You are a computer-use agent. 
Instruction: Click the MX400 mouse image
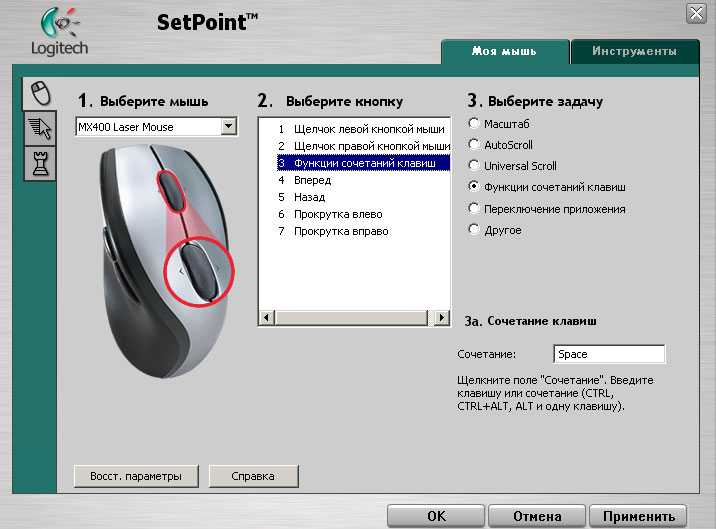[x=167, y=261]
